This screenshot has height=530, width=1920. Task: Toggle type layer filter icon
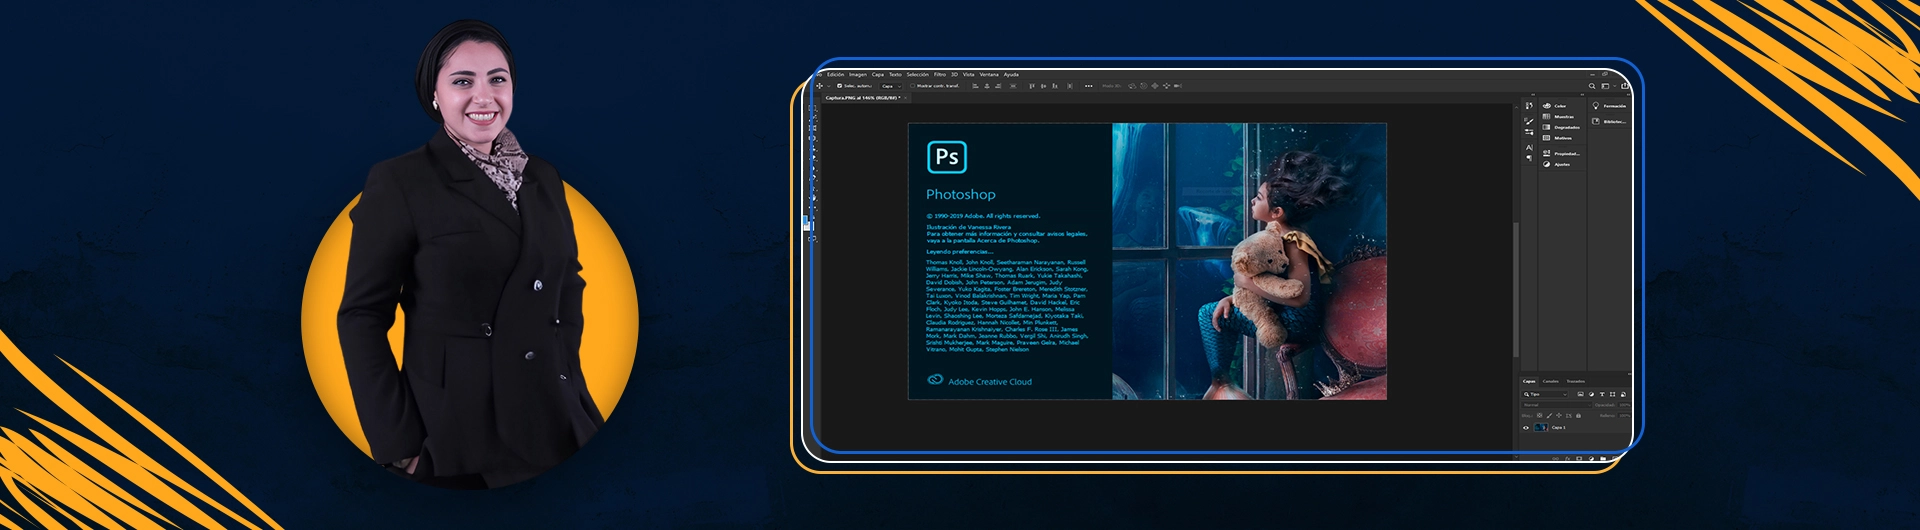(1602, 394)
